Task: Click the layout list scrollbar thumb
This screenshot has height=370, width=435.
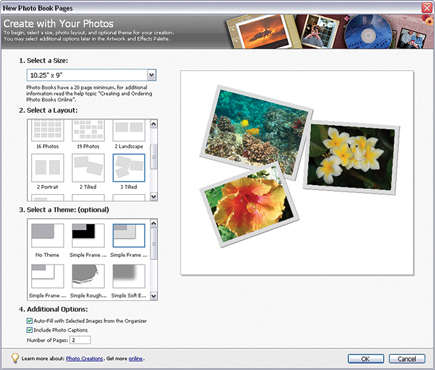Action: (x=154, y=157)
